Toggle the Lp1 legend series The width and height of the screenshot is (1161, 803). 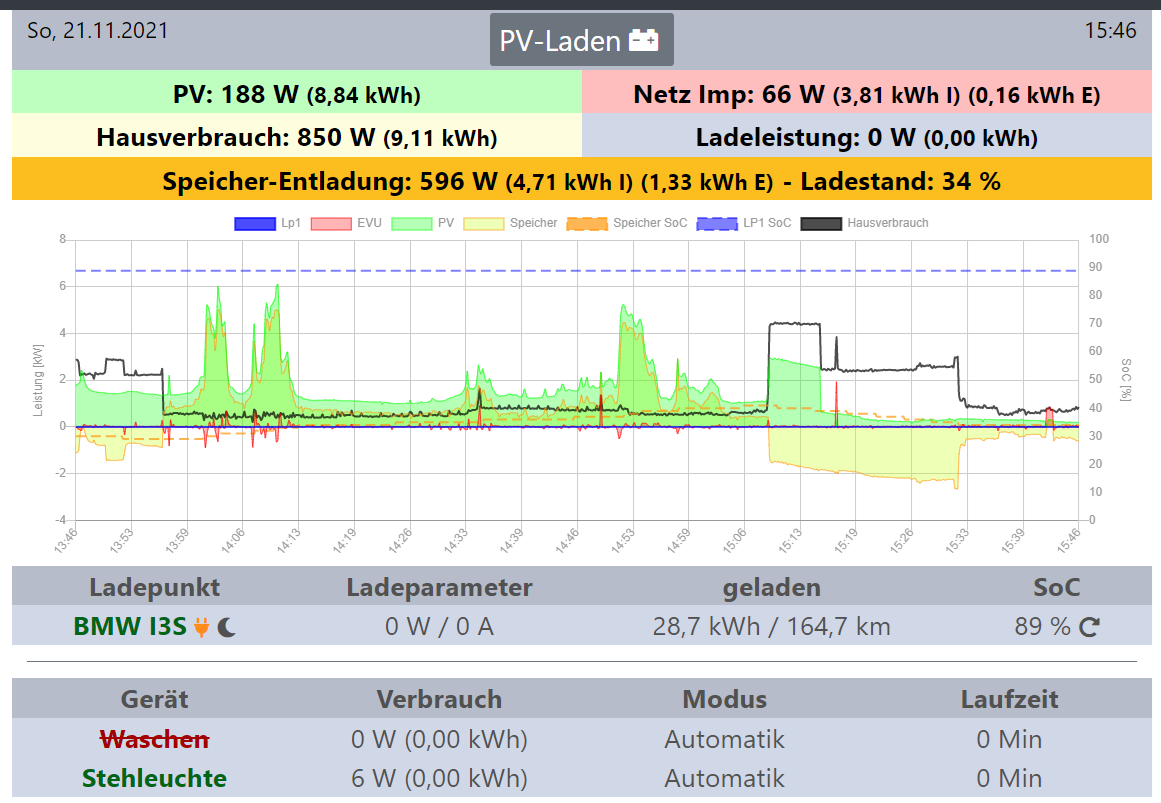click(x=267, y=223)
